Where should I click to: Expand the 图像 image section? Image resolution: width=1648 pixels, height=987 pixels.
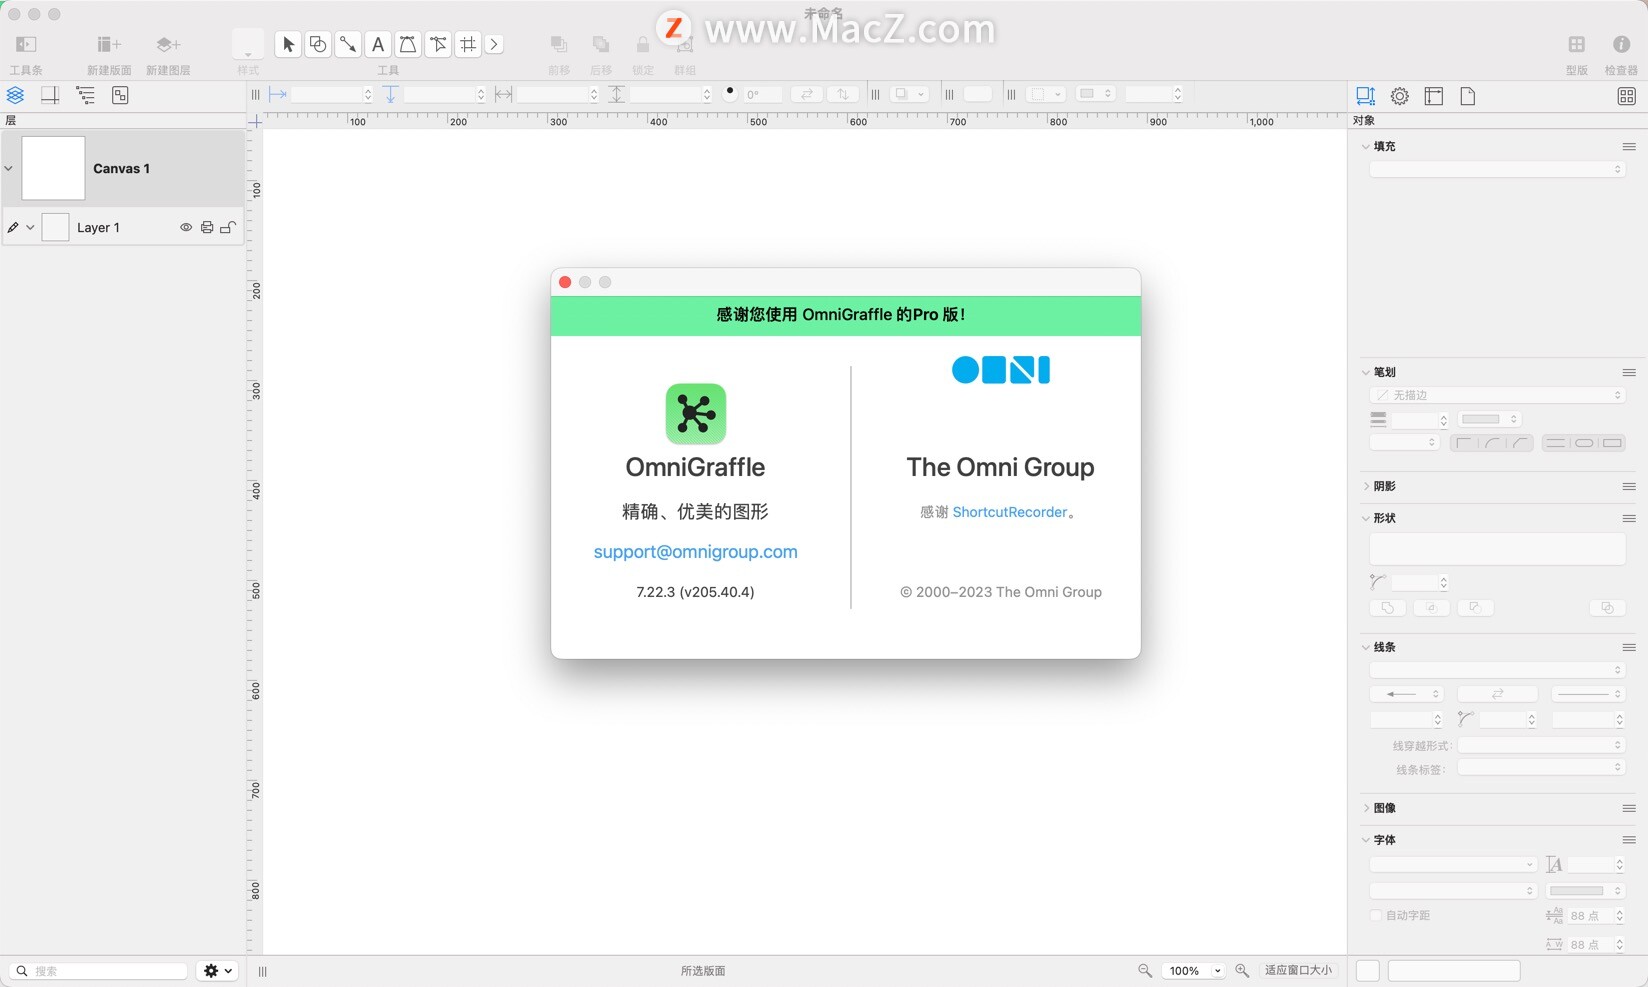1366,808
